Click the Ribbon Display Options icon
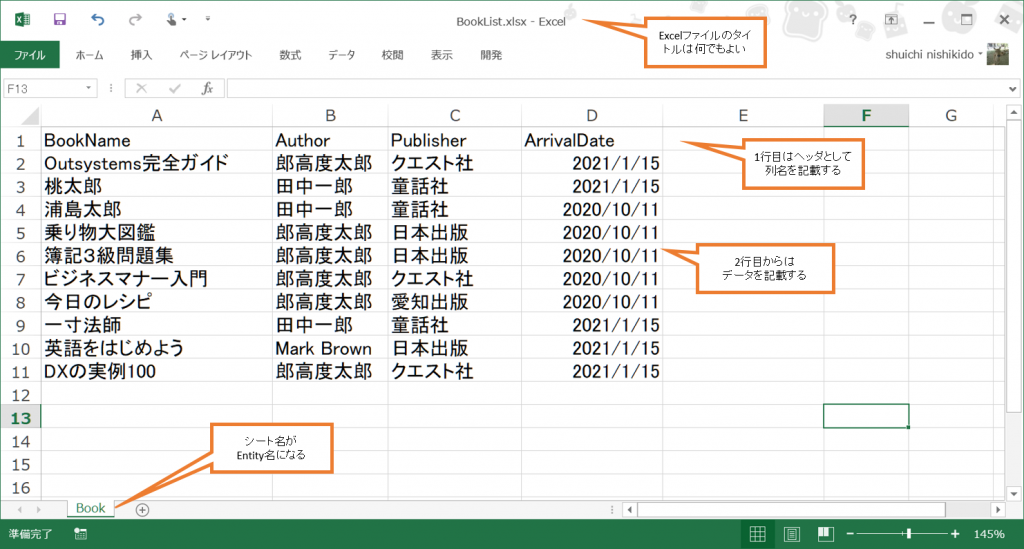 891,19
